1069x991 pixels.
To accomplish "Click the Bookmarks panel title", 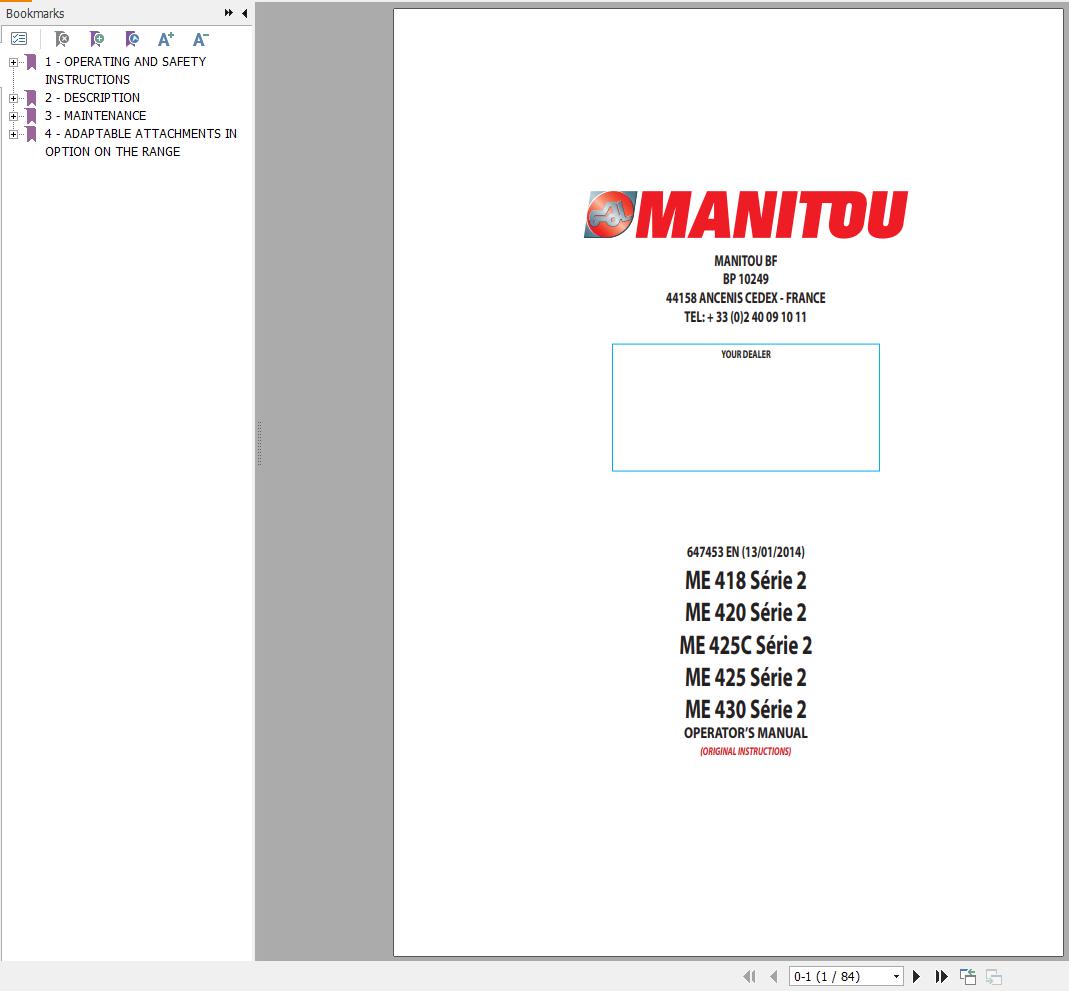I will [35, 13].
